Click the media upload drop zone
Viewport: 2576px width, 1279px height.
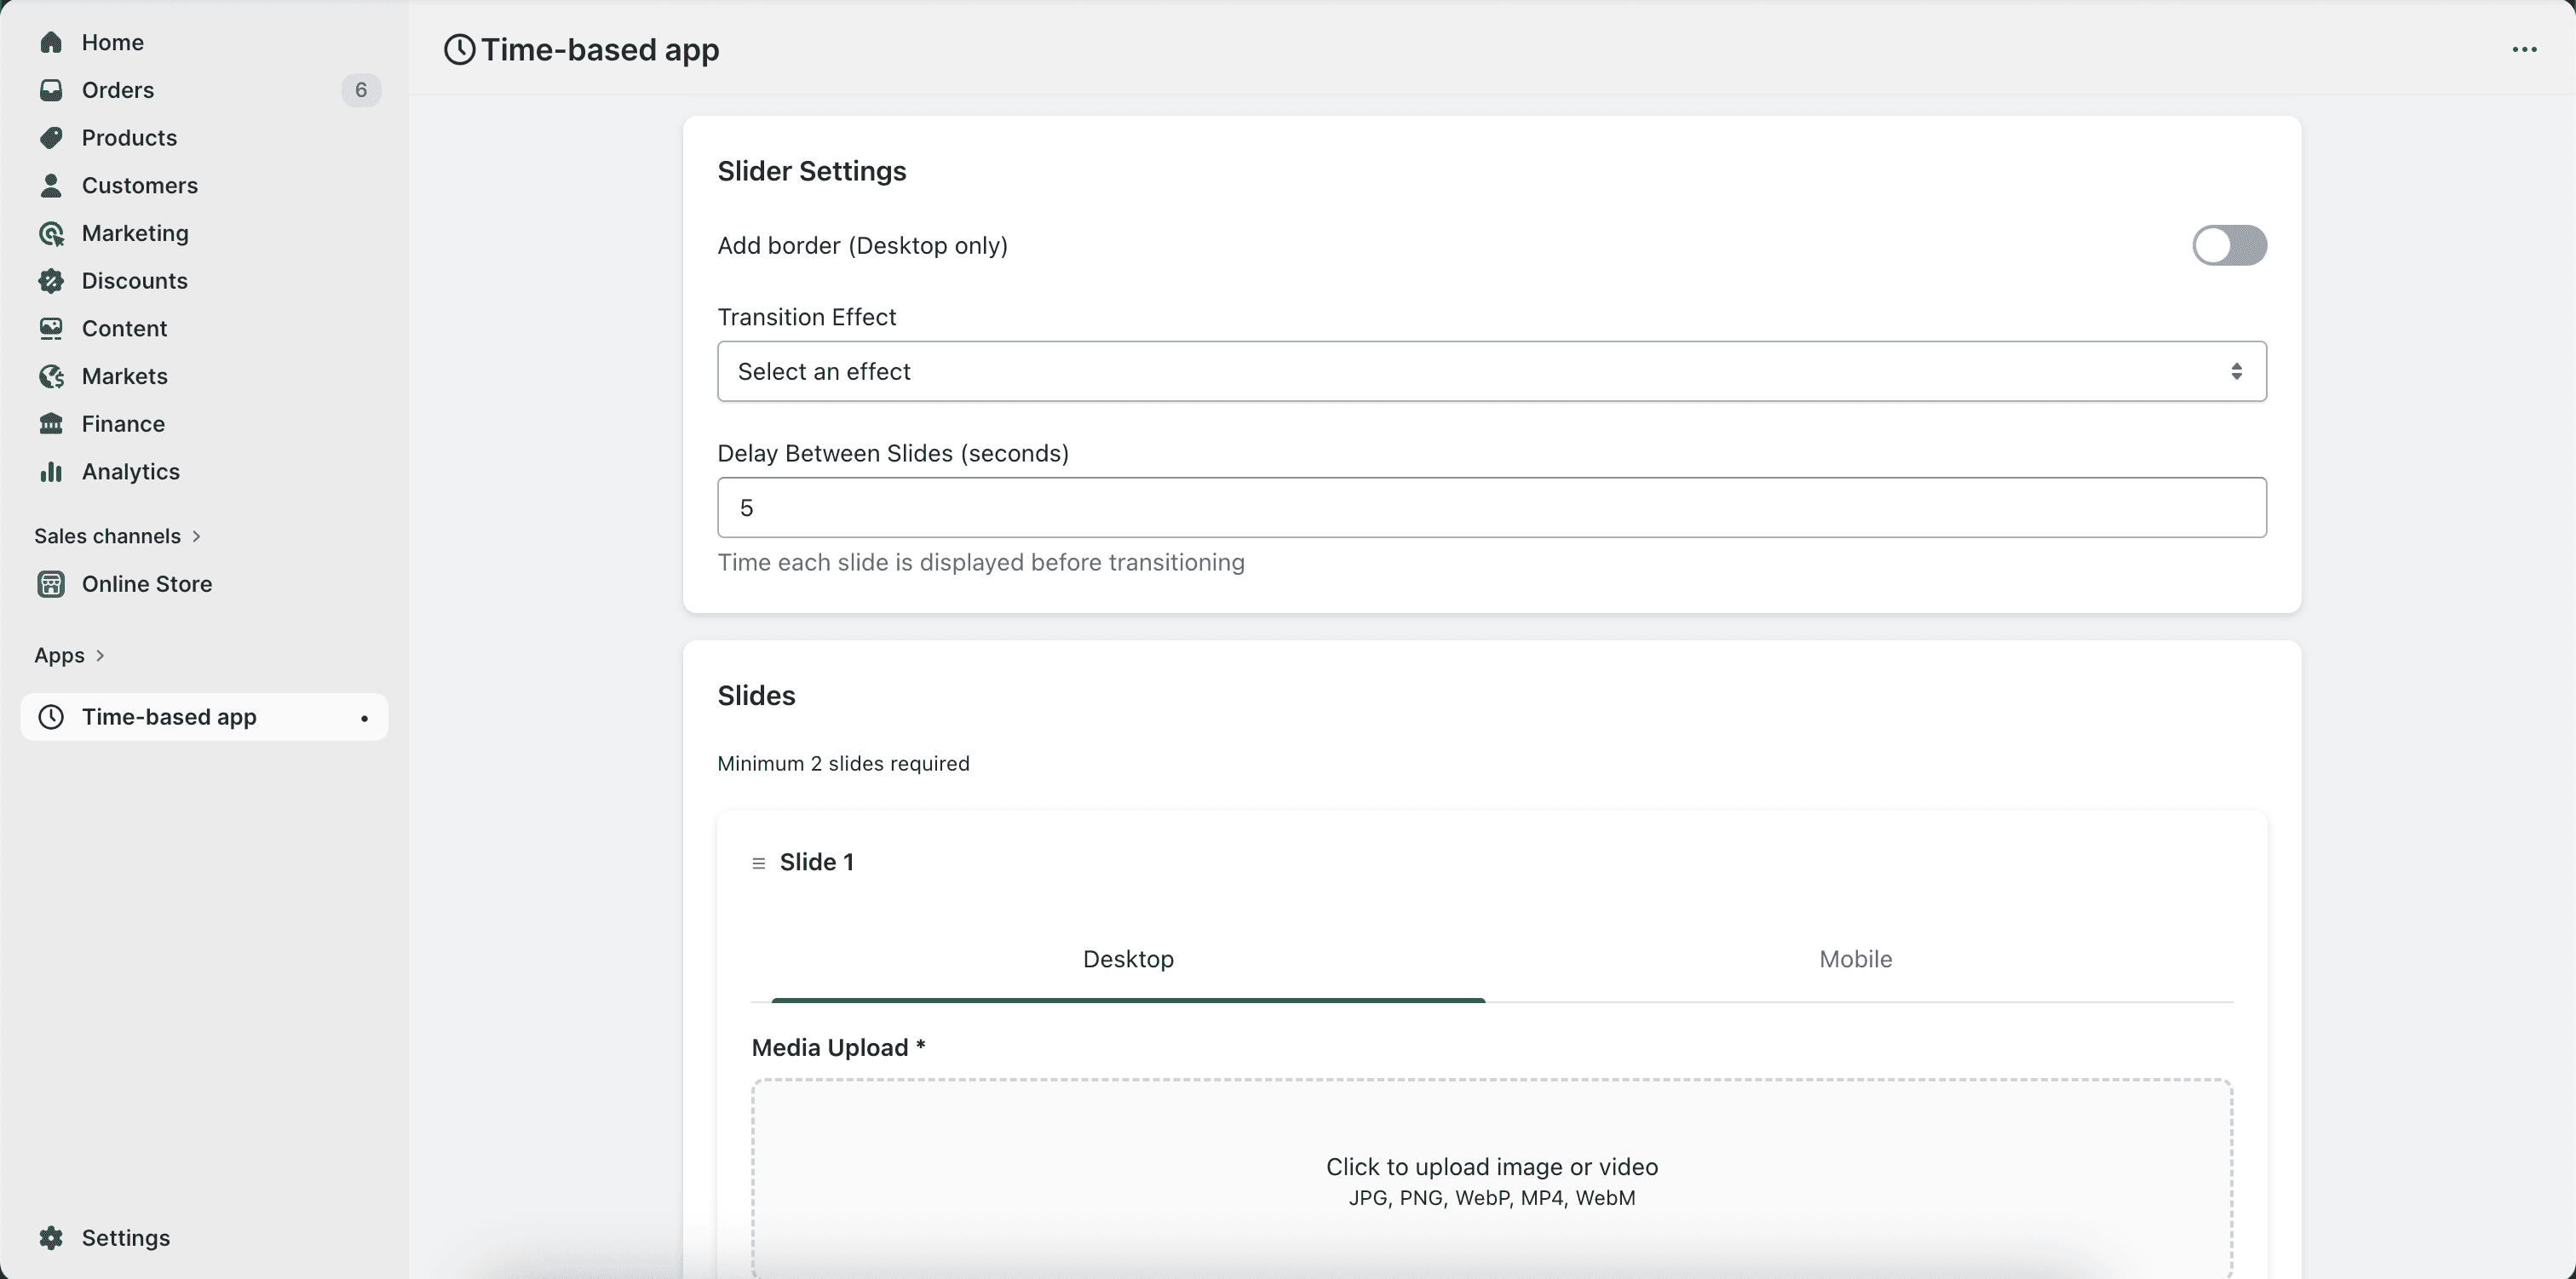[1492, 1178]
